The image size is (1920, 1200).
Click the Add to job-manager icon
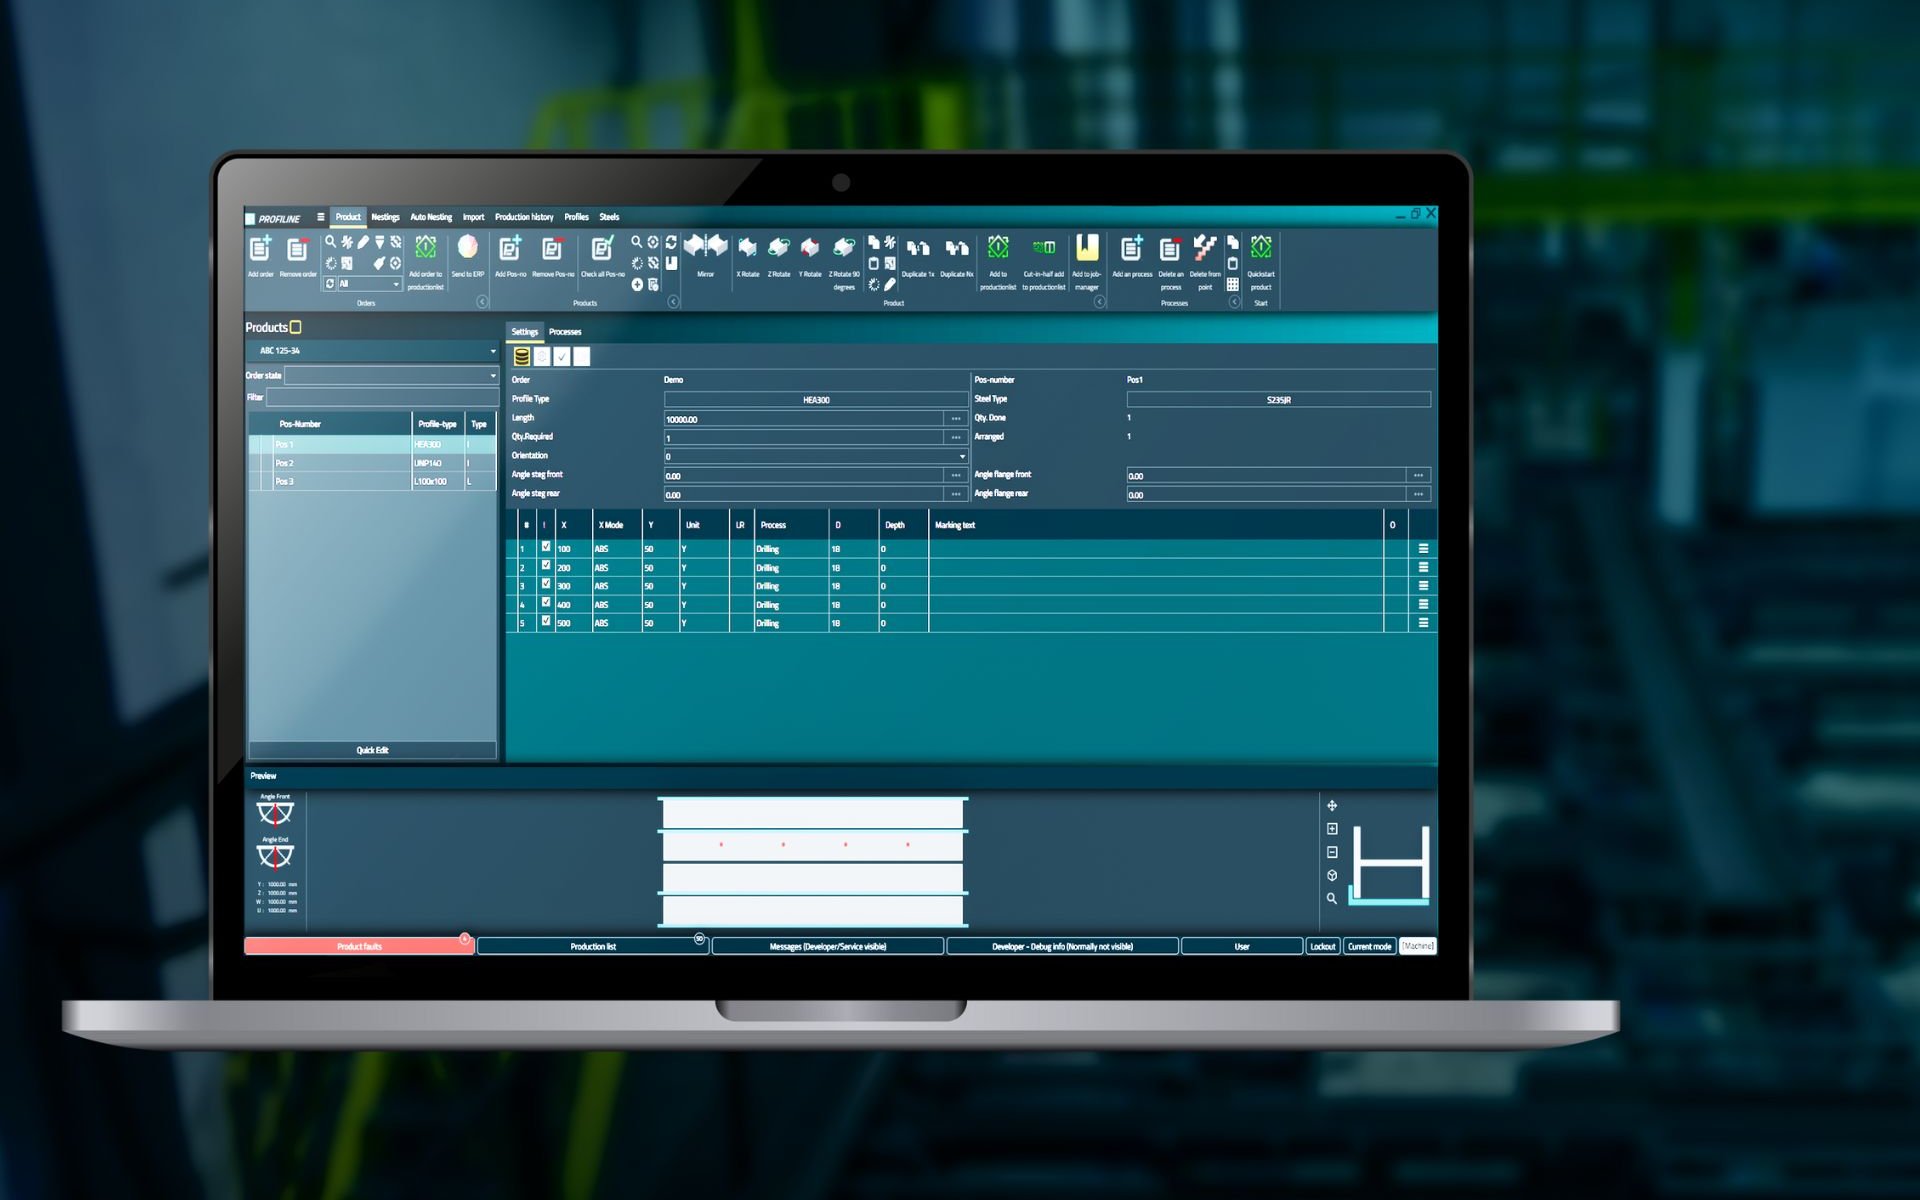tap(1086, 248)
